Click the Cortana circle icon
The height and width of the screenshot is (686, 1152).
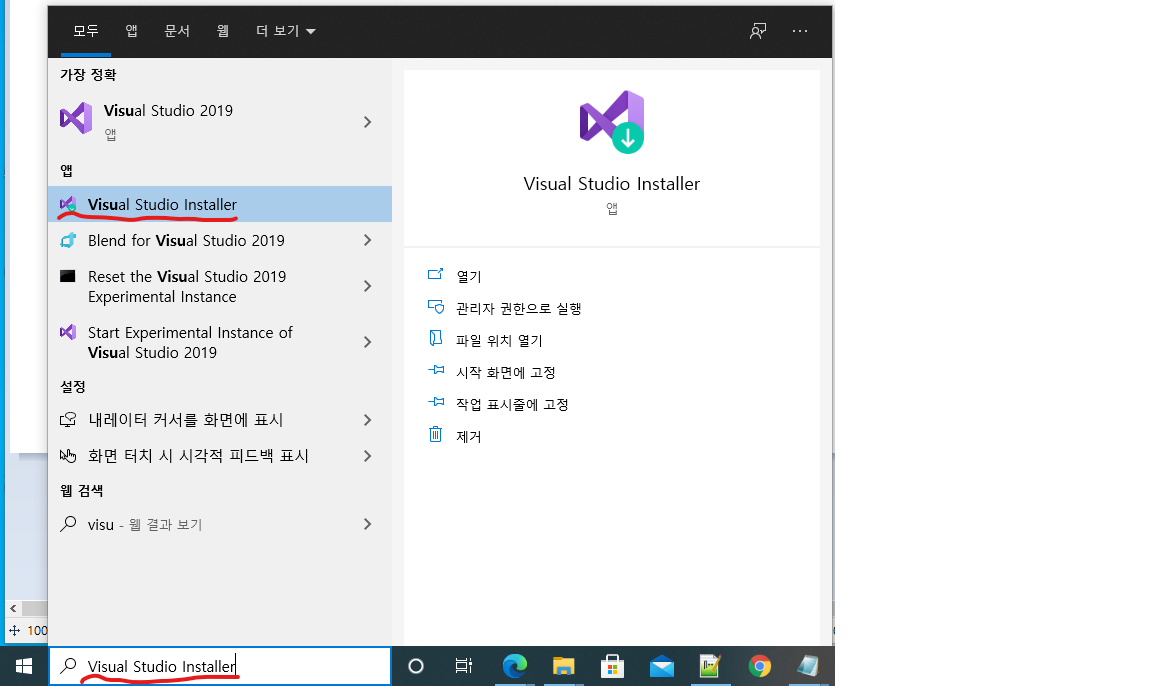[416, 666]
